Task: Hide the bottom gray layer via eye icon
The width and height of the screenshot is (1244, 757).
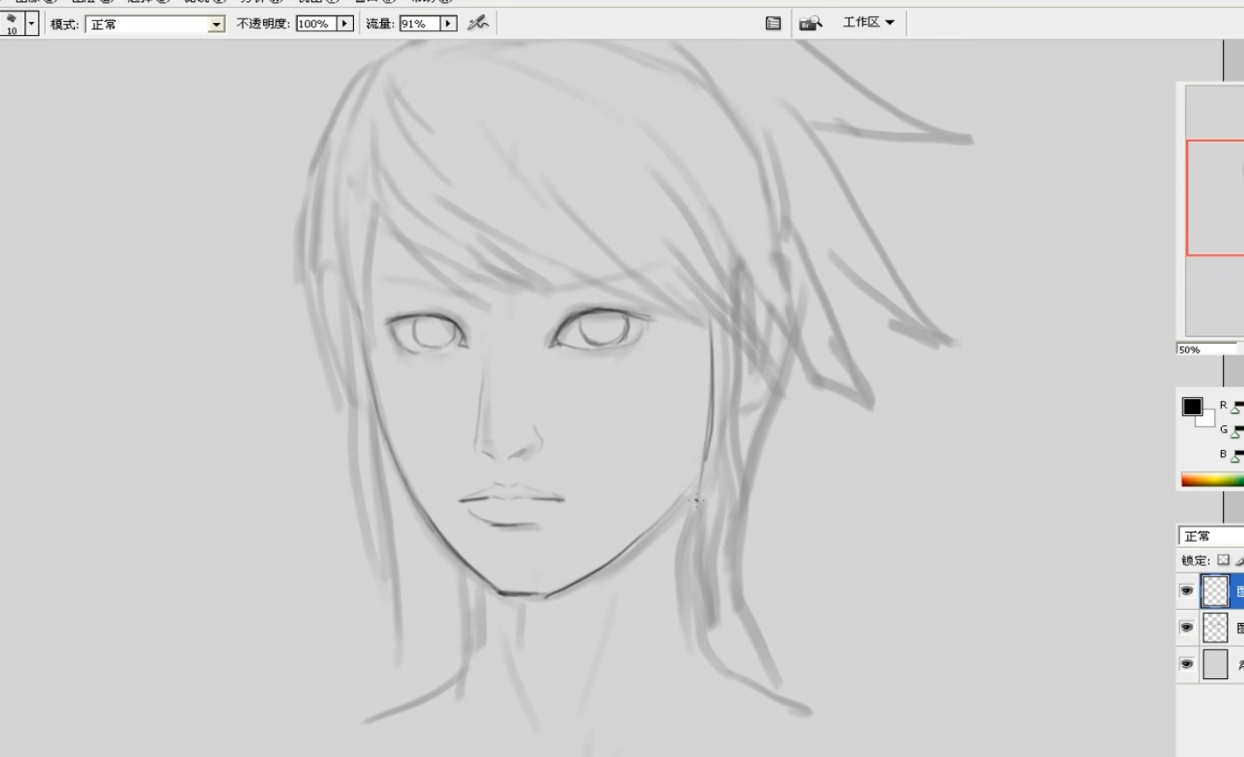Action: [x=1187, y=664]
